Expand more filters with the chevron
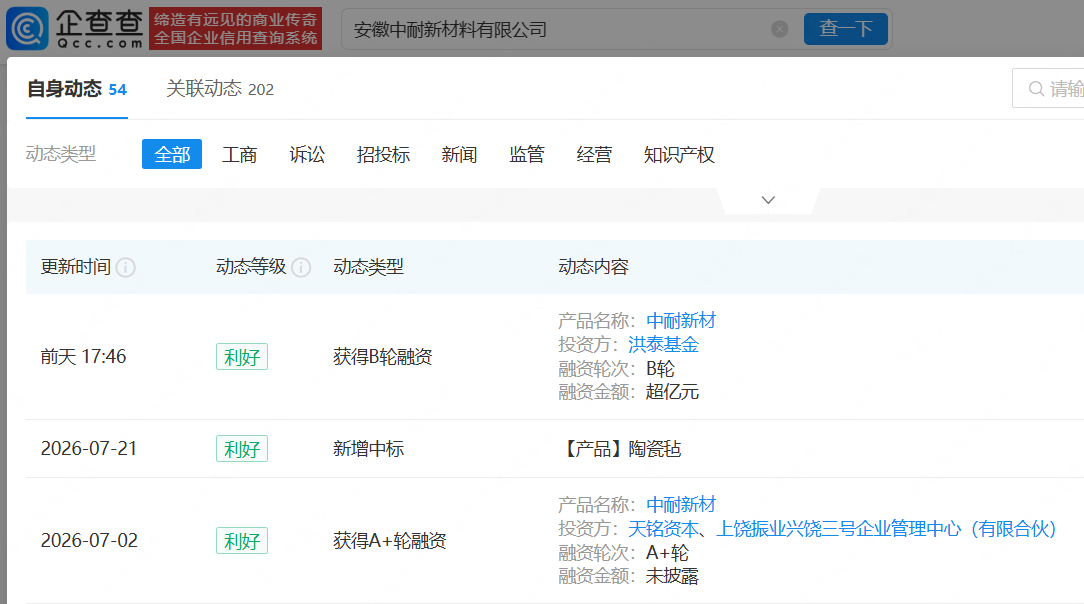The height and width of the screenshot is (604, 1084). click(768, 200)
